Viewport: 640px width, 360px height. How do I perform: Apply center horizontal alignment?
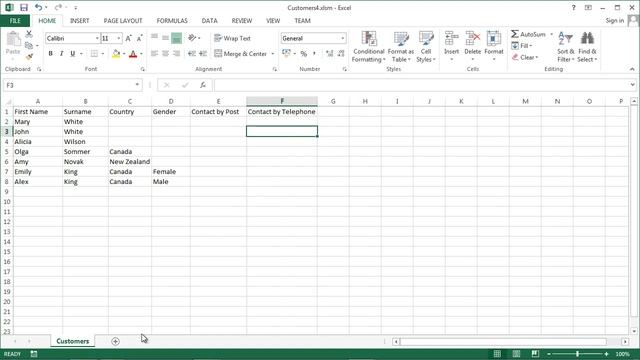pos(165,53)
